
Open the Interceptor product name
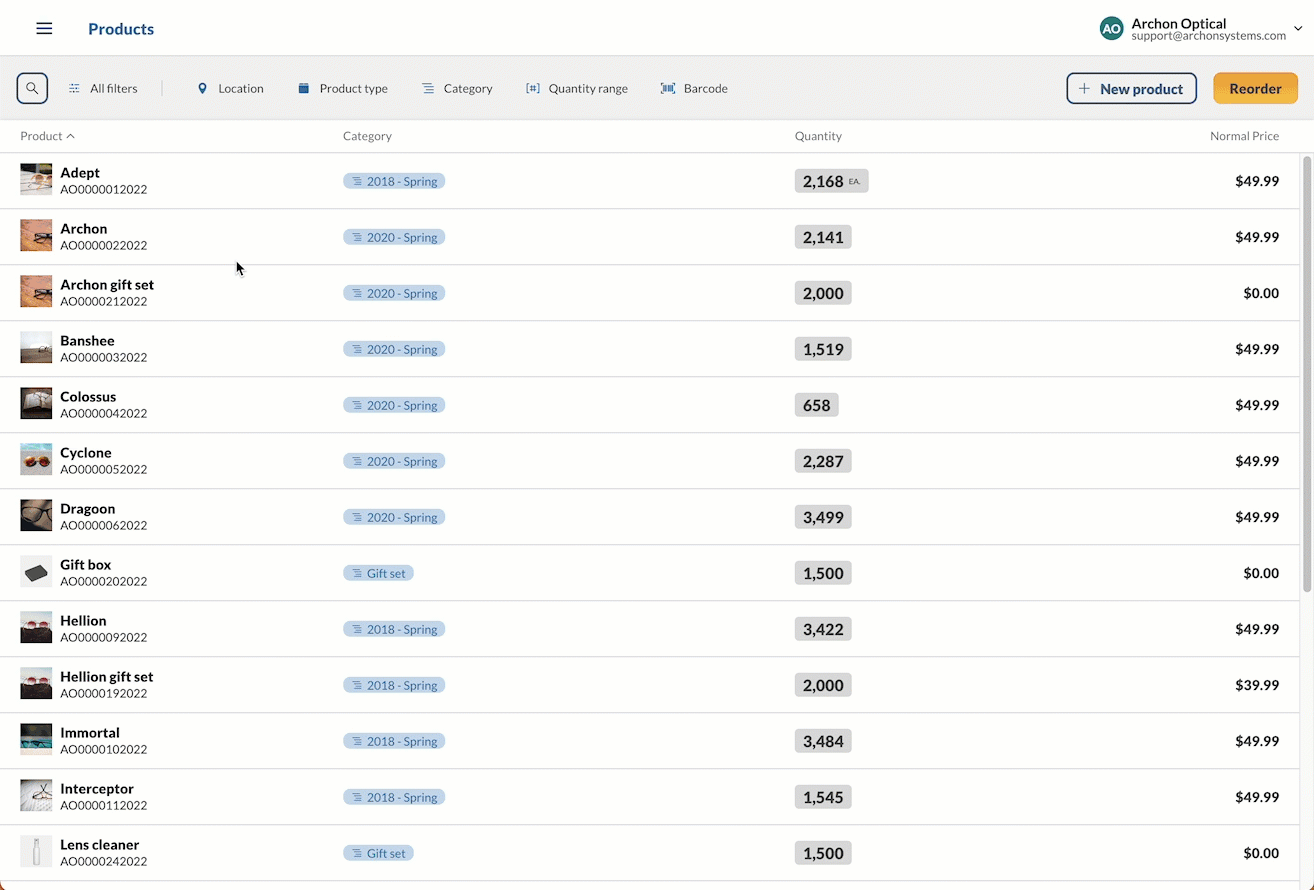pos(97,789)
